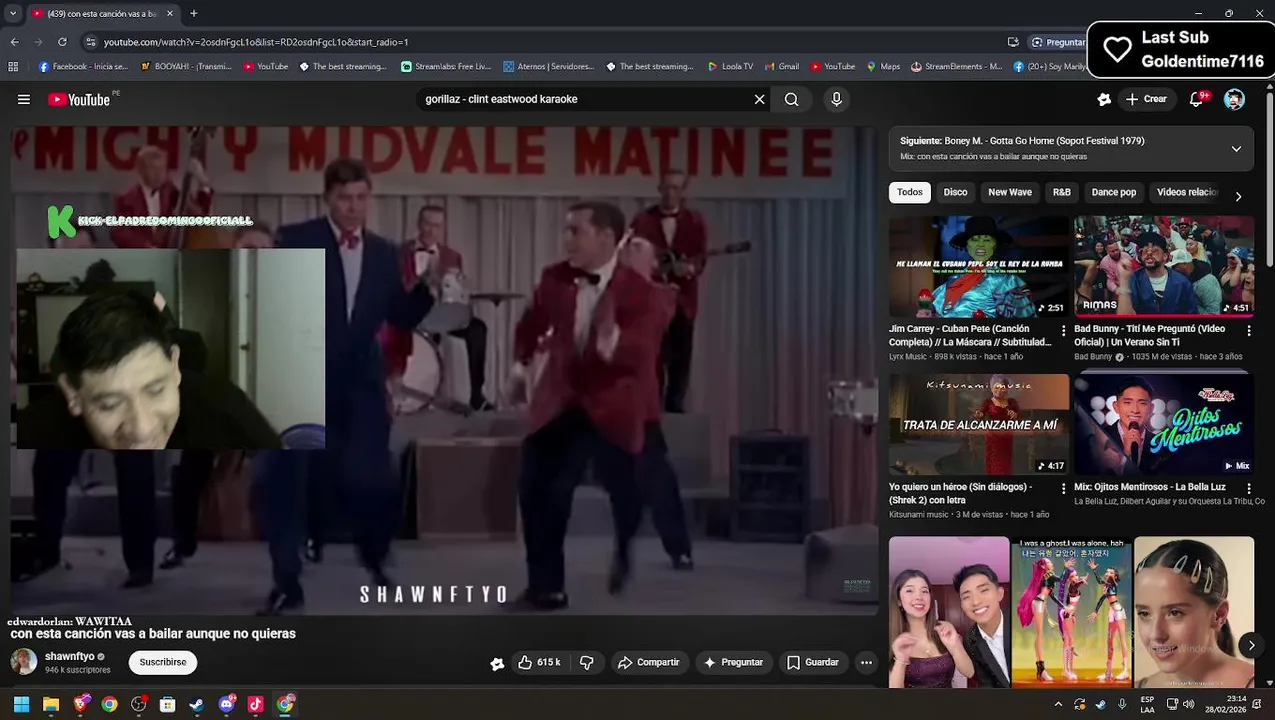Select the New Wave filter chip

[1010, 192]
